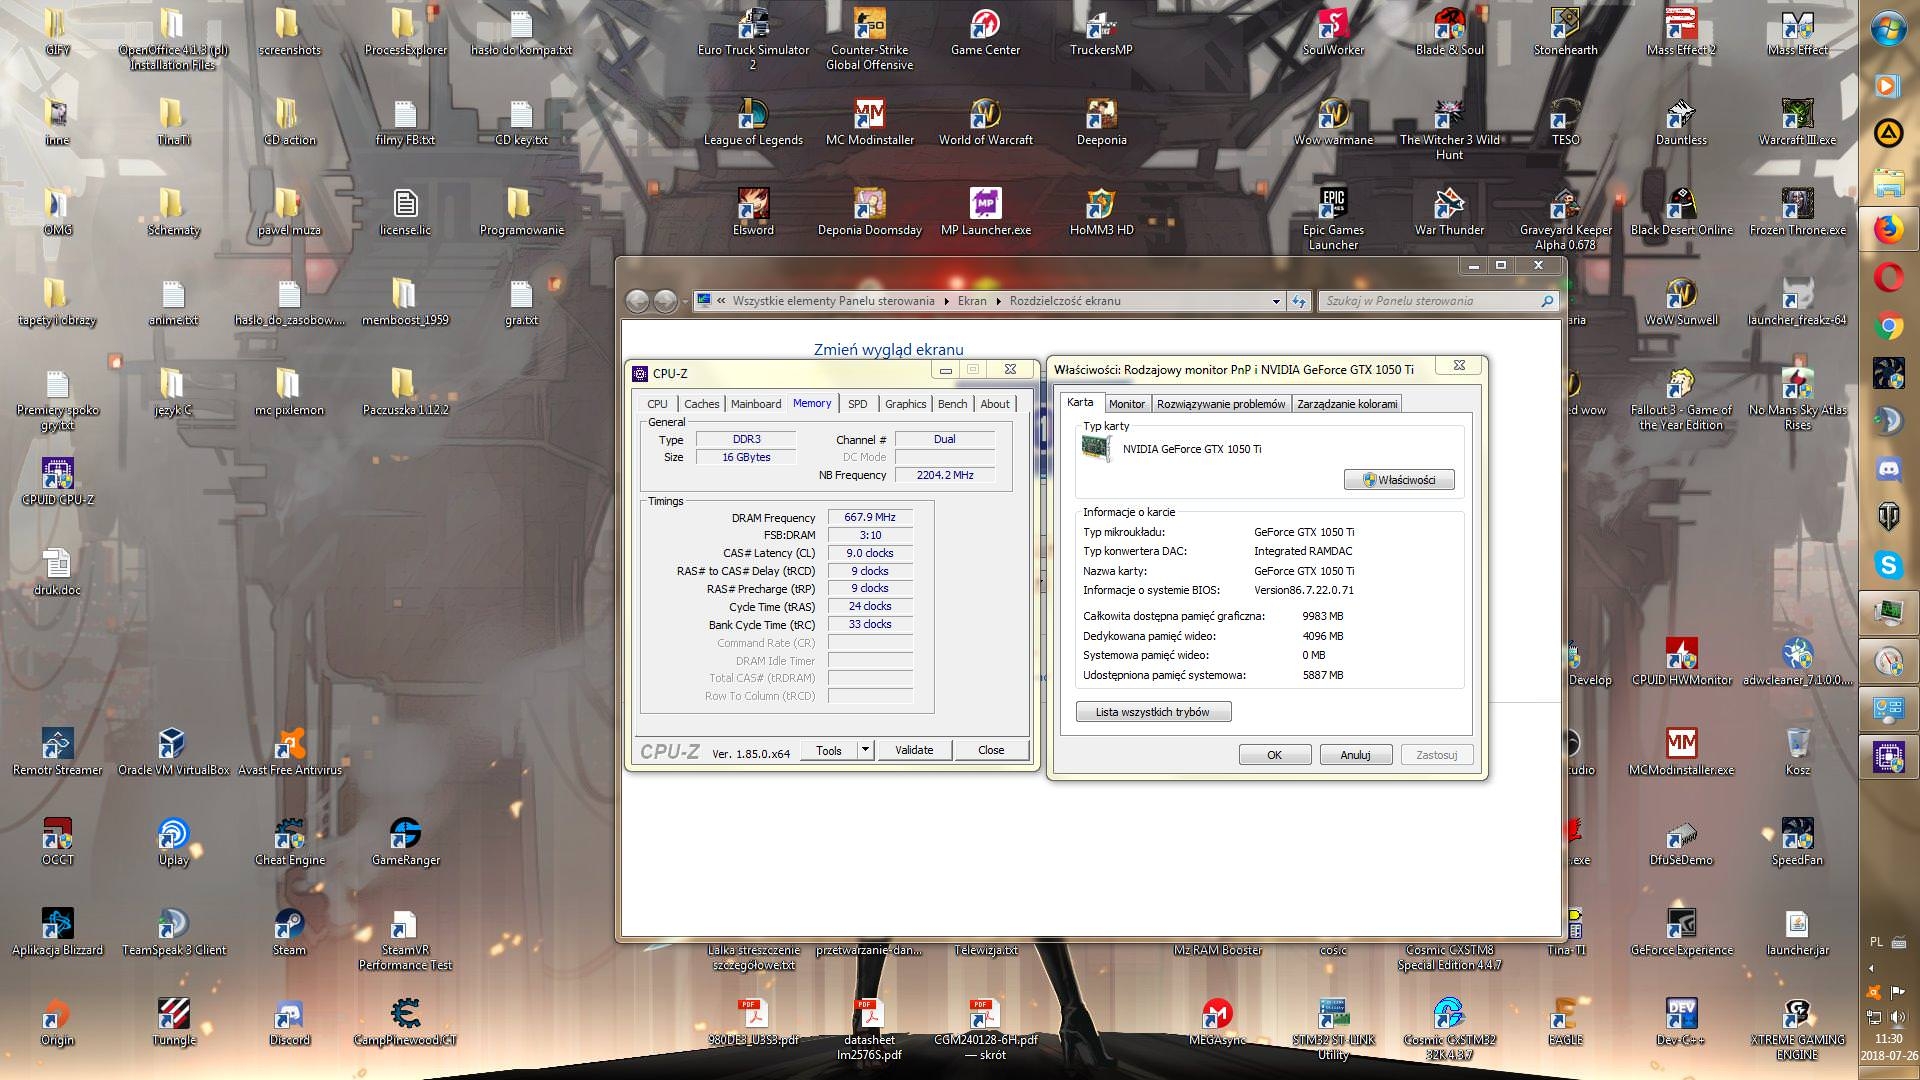Click the Właściwości button for the GPU
The width and height of the screenshot is (1920, 1080).
tap(1399, 480)
